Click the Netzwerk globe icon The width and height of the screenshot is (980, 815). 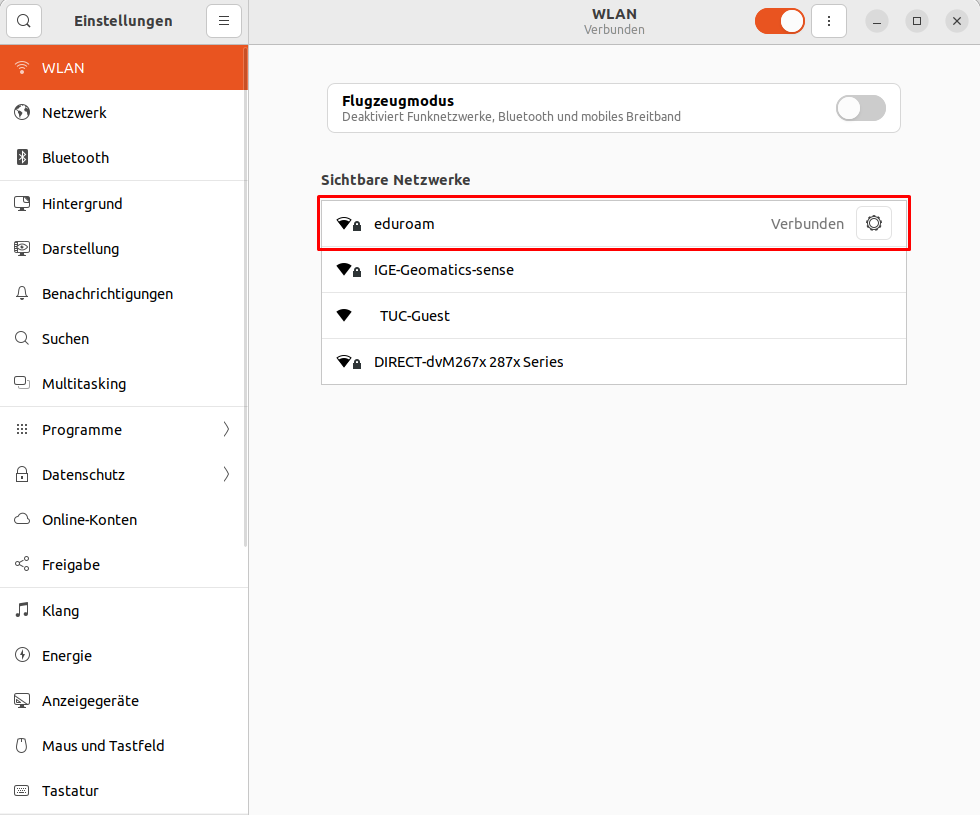(x=22, y=112)
